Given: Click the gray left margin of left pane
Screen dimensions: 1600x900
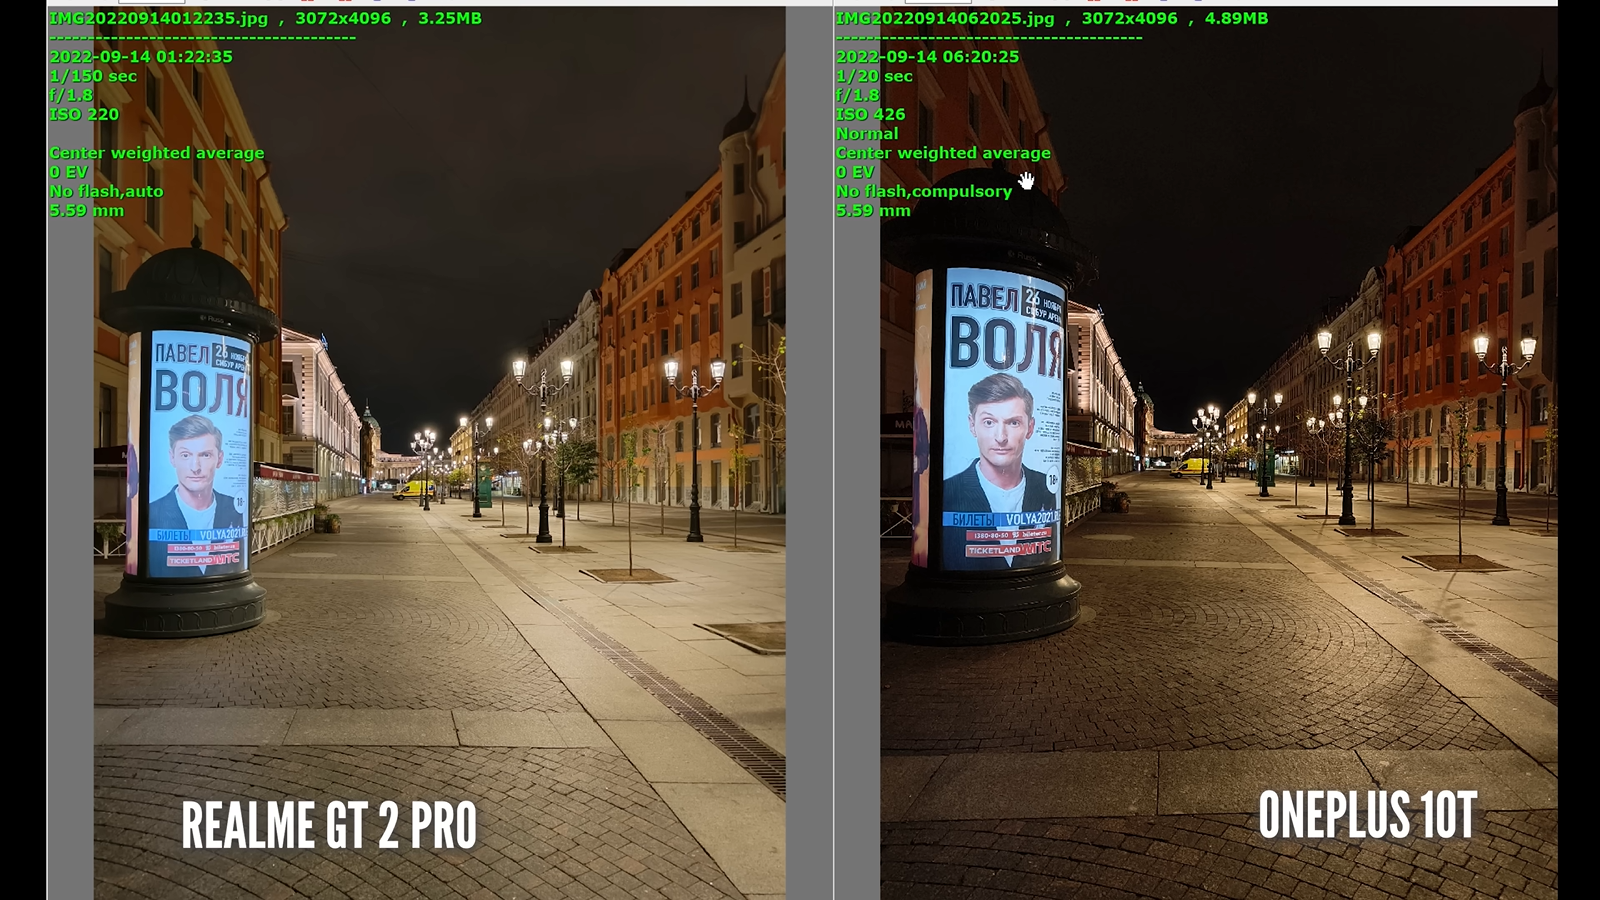Looking at the screenshot, I should point(70,500).
